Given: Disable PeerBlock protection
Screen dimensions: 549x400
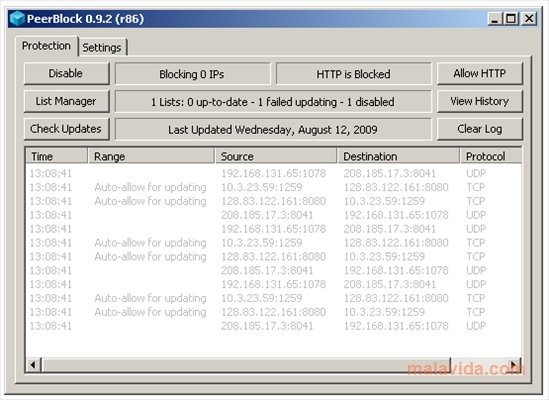Looking at the screenshot, I should pyautogui.click(x=67, y=74).
